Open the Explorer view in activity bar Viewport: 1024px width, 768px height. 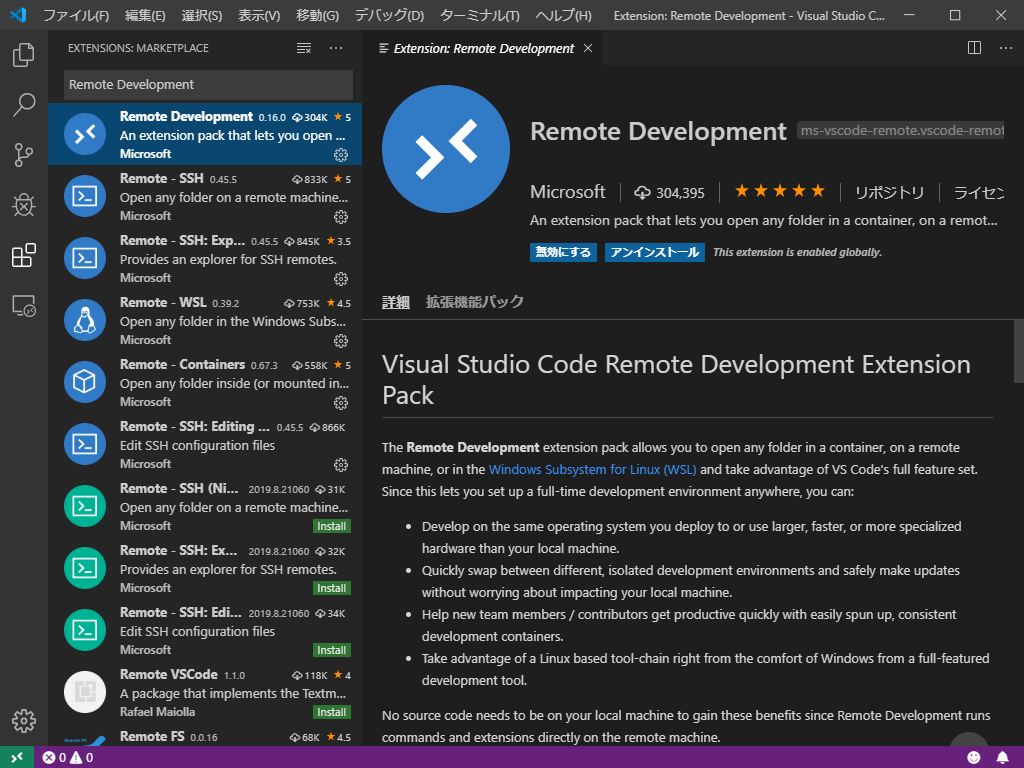click(24, 55)
